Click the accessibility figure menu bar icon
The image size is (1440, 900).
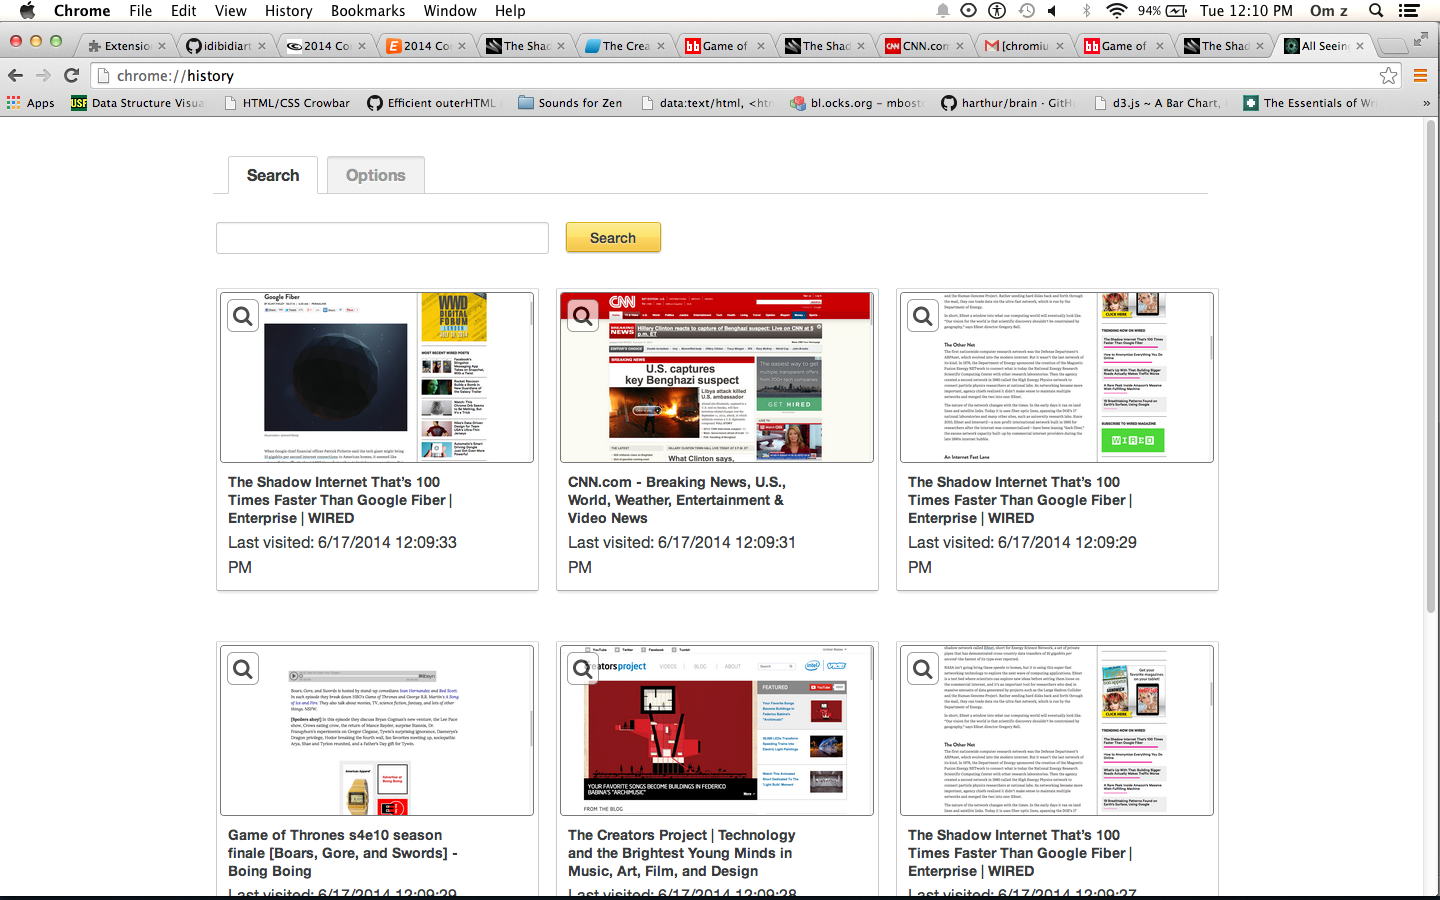pyautogui.click(x=997, y=11)
